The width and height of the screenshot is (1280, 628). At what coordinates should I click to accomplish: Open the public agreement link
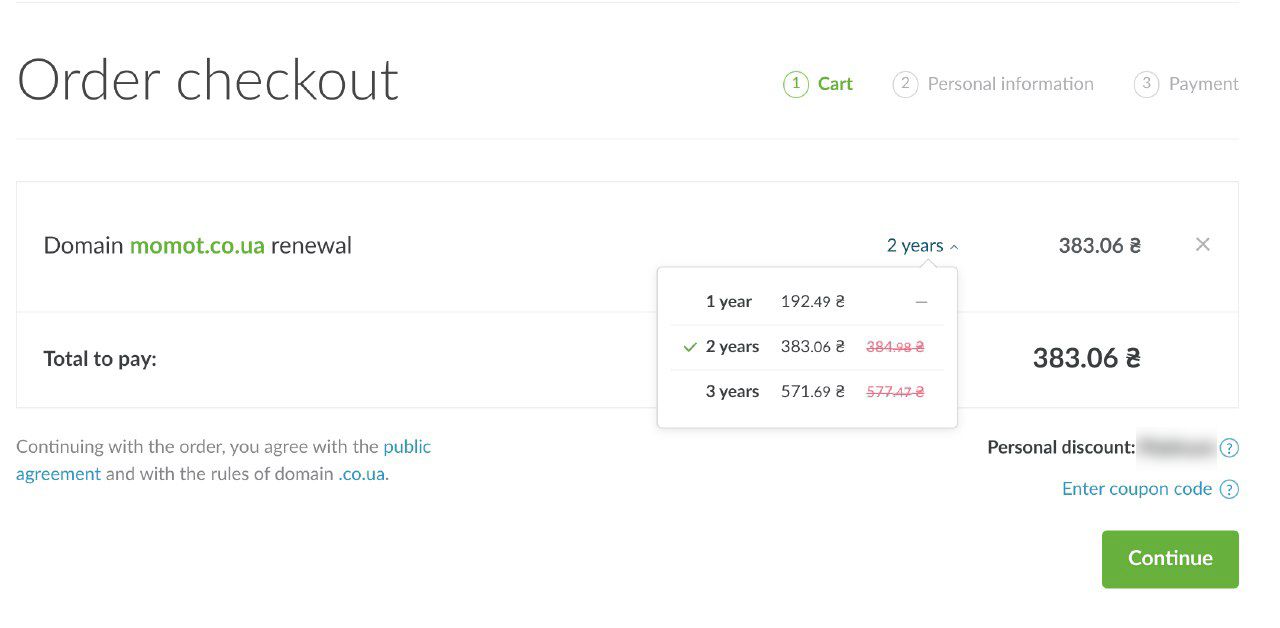pos(406,447)
